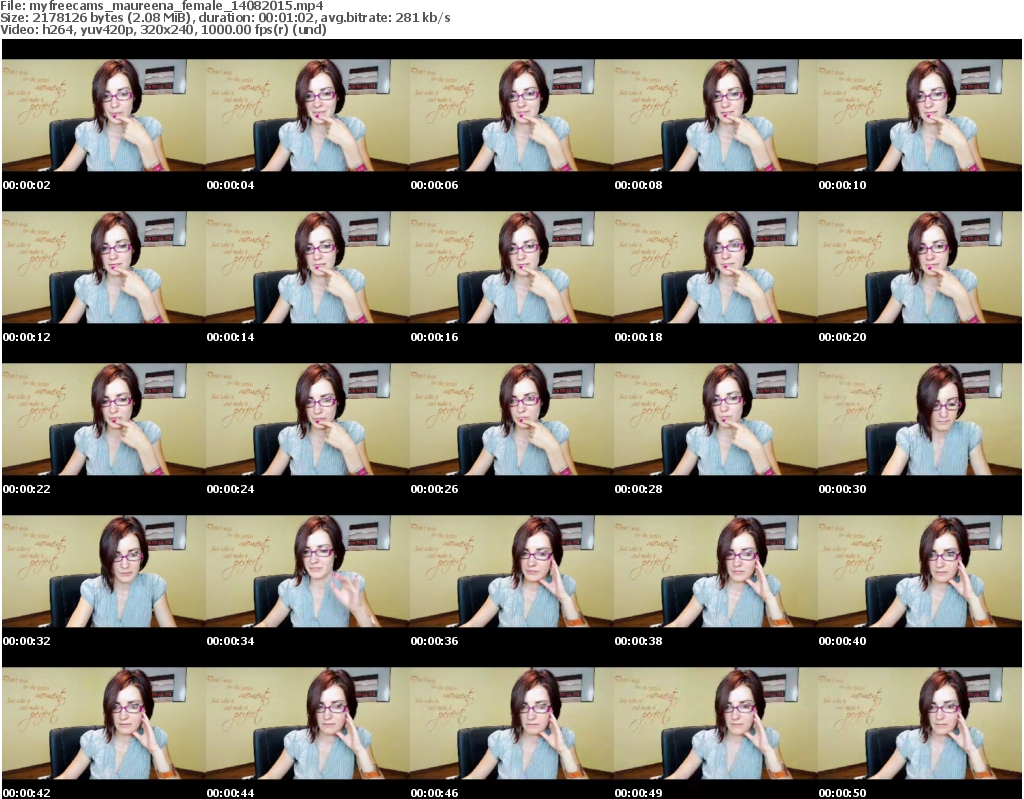Select the frame thumbnail above timestamp 00:00:04
Screen dimensions: 1024x799
[x=308, y=116]
